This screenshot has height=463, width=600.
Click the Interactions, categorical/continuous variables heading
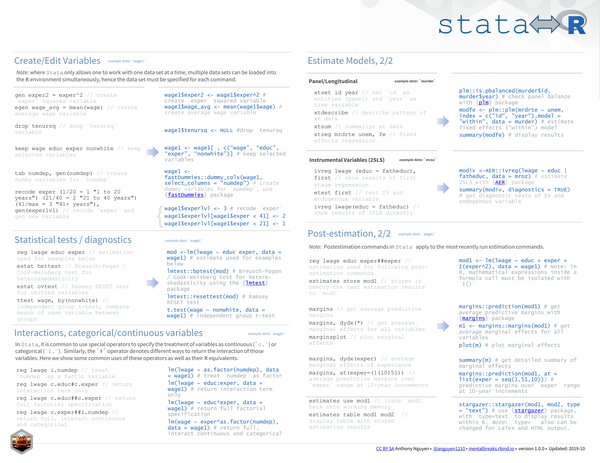click(108, 333)
